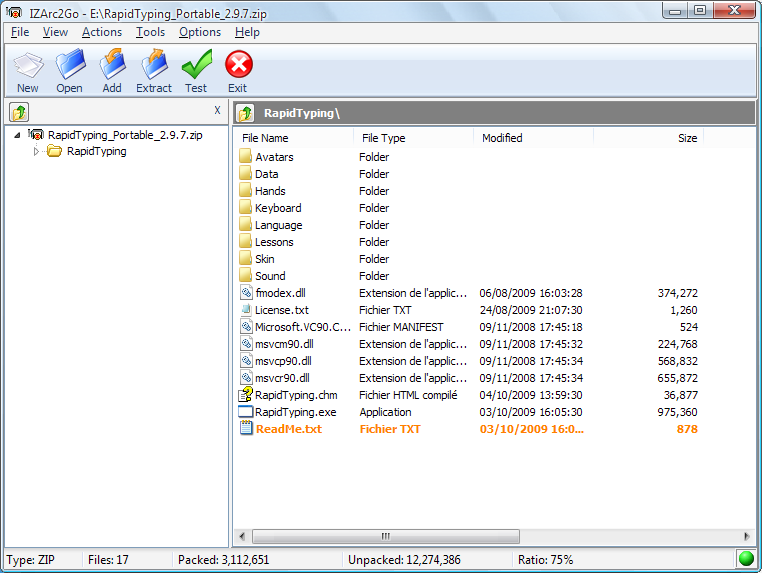Image resolution: width=762 pixels, height=573 pixels.
Task: Click the RapidTyping.chm help file icon
Action: click(x=246, y=394)
